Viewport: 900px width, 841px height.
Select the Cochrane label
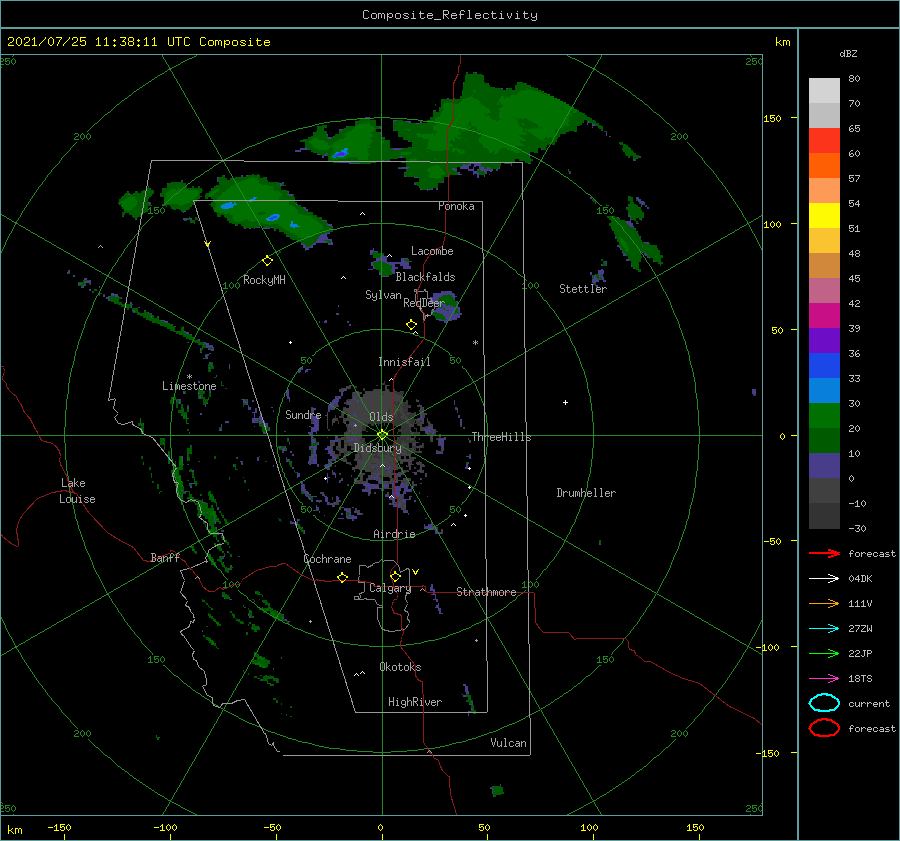[x=327, y=559]
